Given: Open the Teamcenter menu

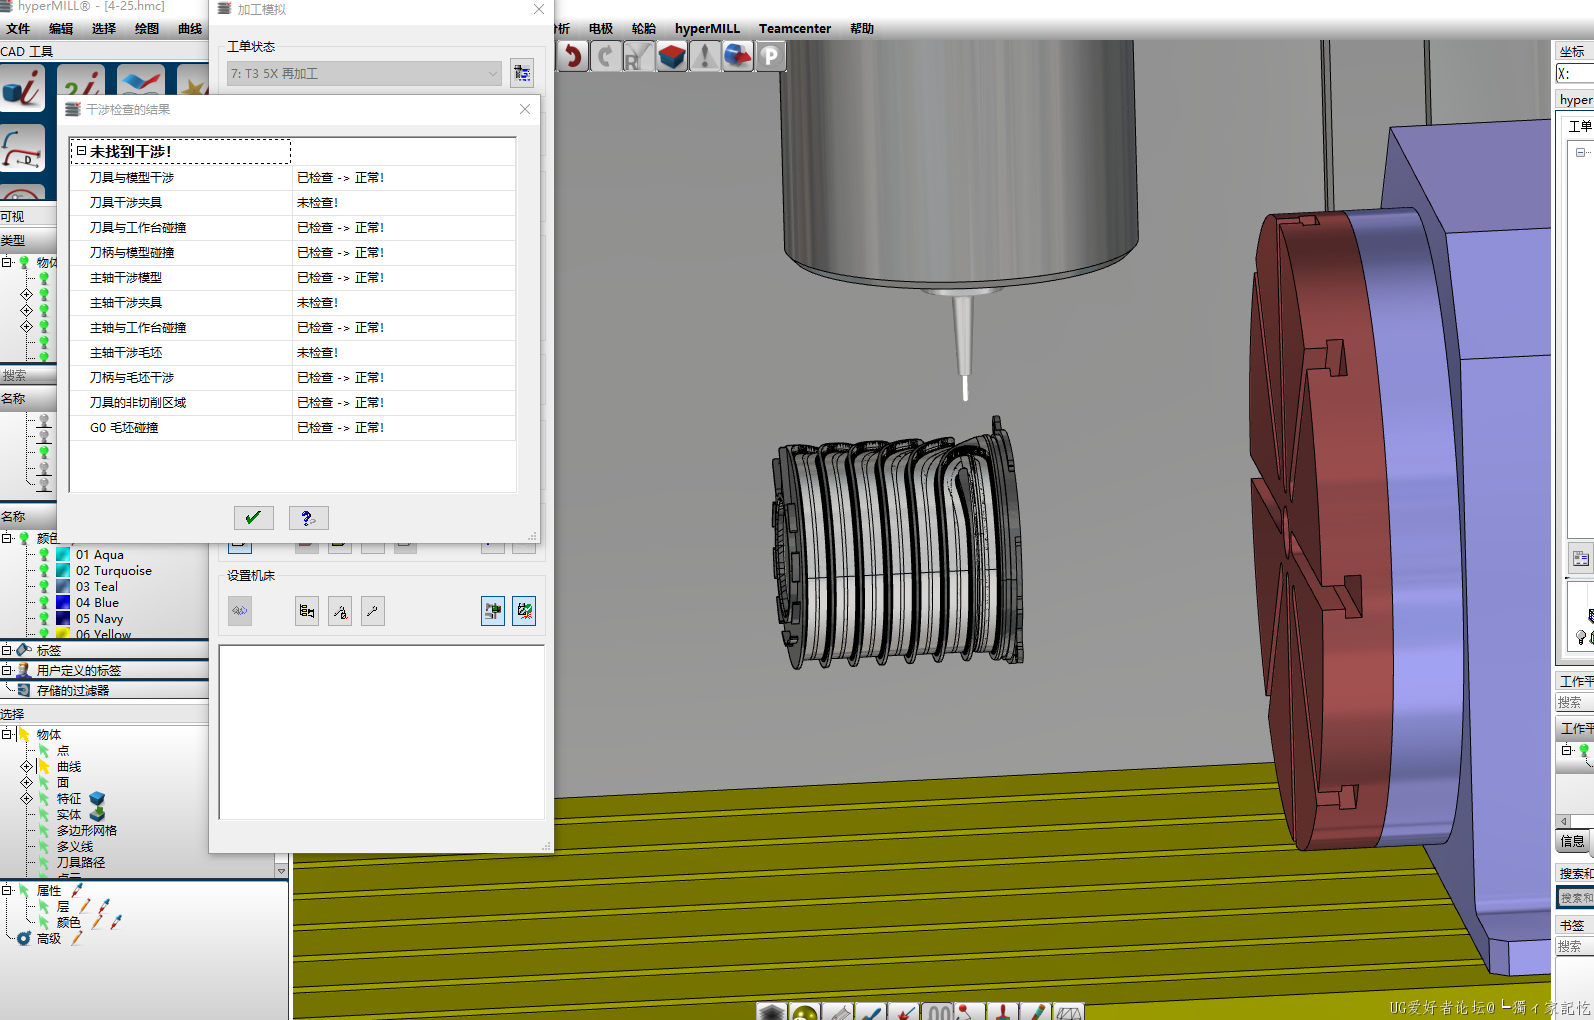Looking at the screenshot, I should click(x=795, y=28).
